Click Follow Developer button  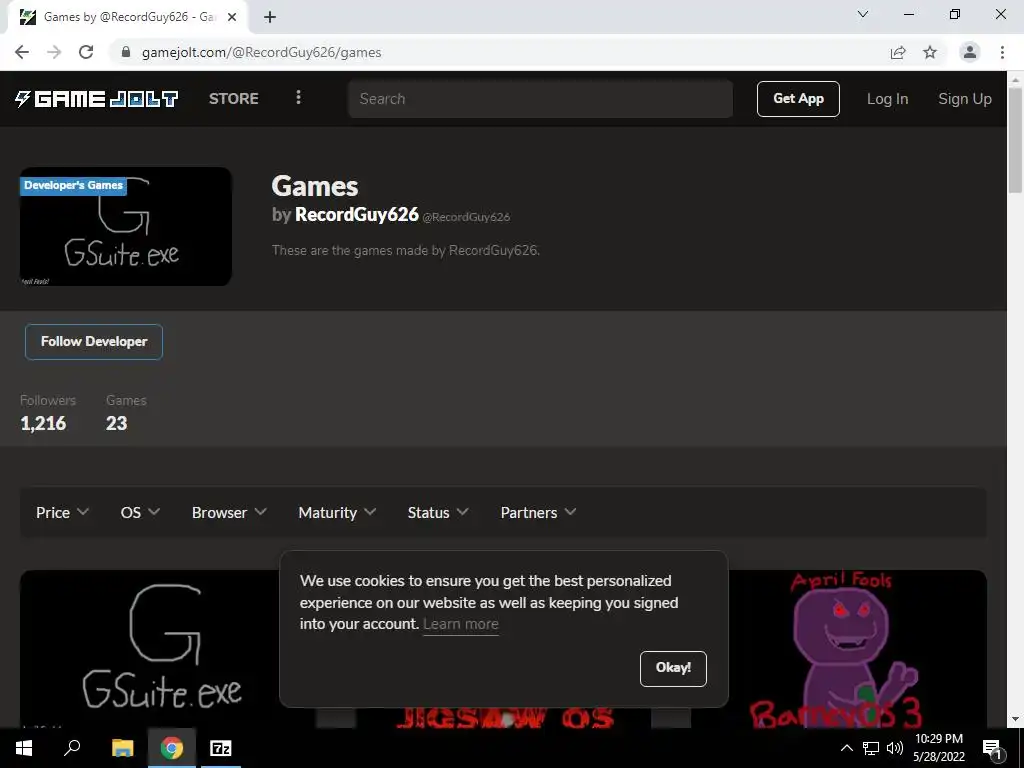click(94, 342)
